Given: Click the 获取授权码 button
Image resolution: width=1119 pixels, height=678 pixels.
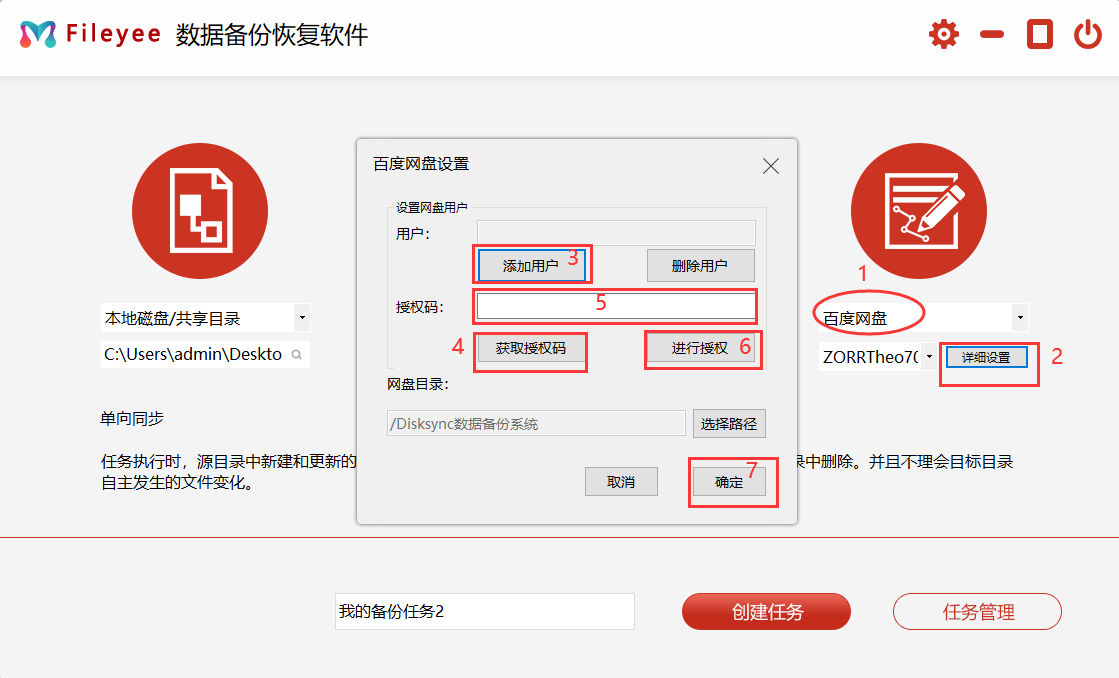Looking at the screenshot, I should (x=530, y=351).
